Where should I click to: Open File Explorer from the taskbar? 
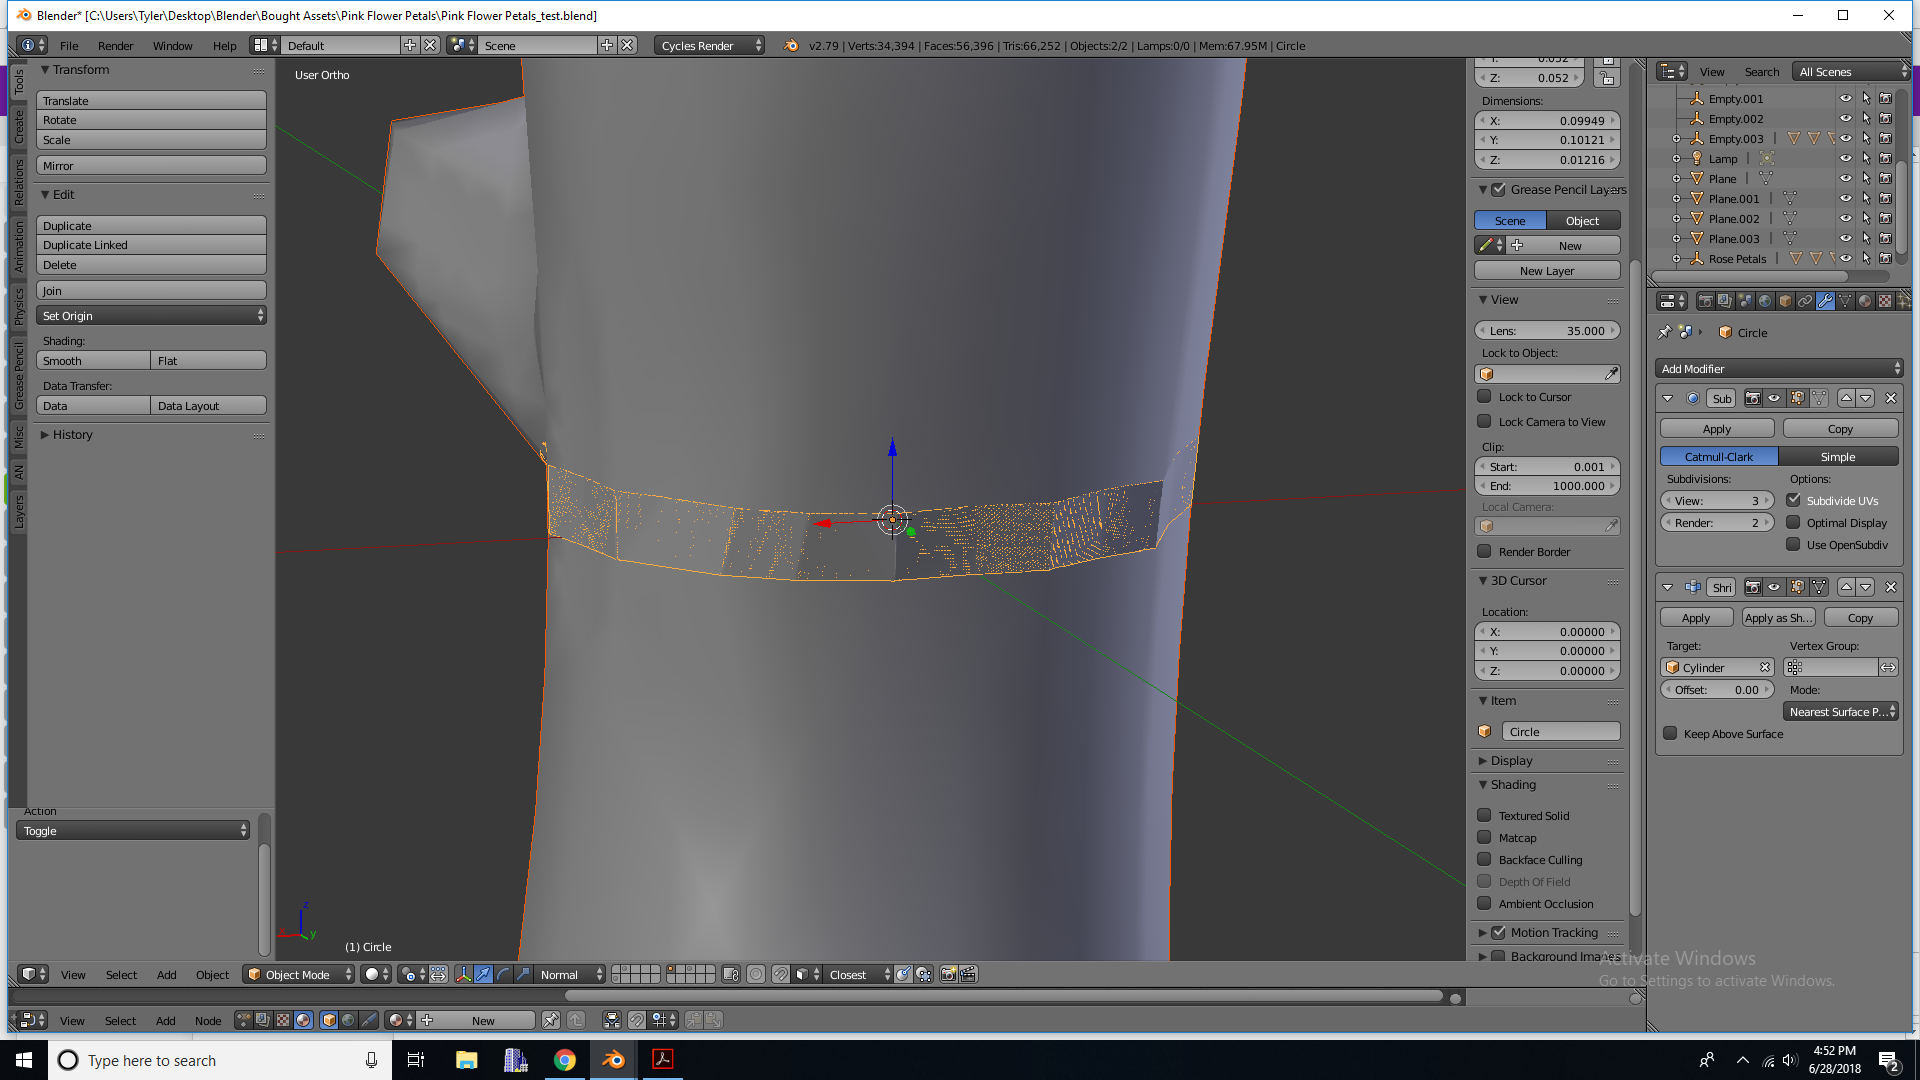466,1060
